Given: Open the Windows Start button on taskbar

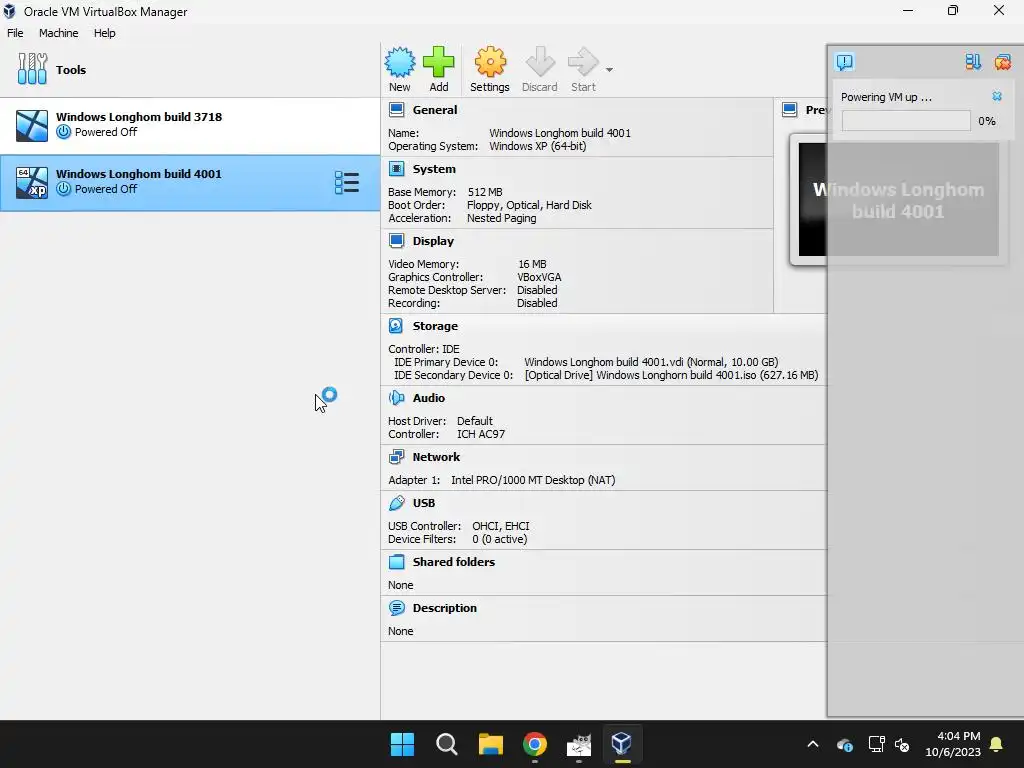Looking at the screenshot, I should [x=402, y=744].
